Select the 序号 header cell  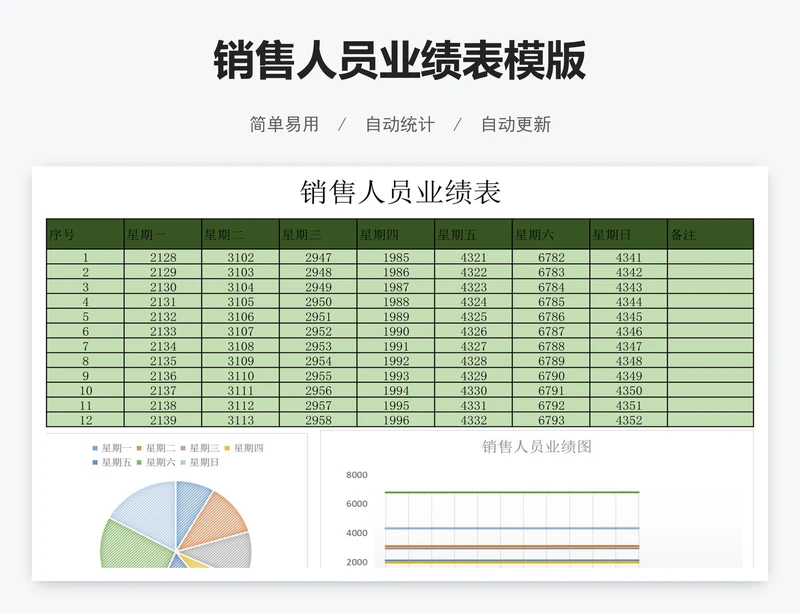coord(85,234)
